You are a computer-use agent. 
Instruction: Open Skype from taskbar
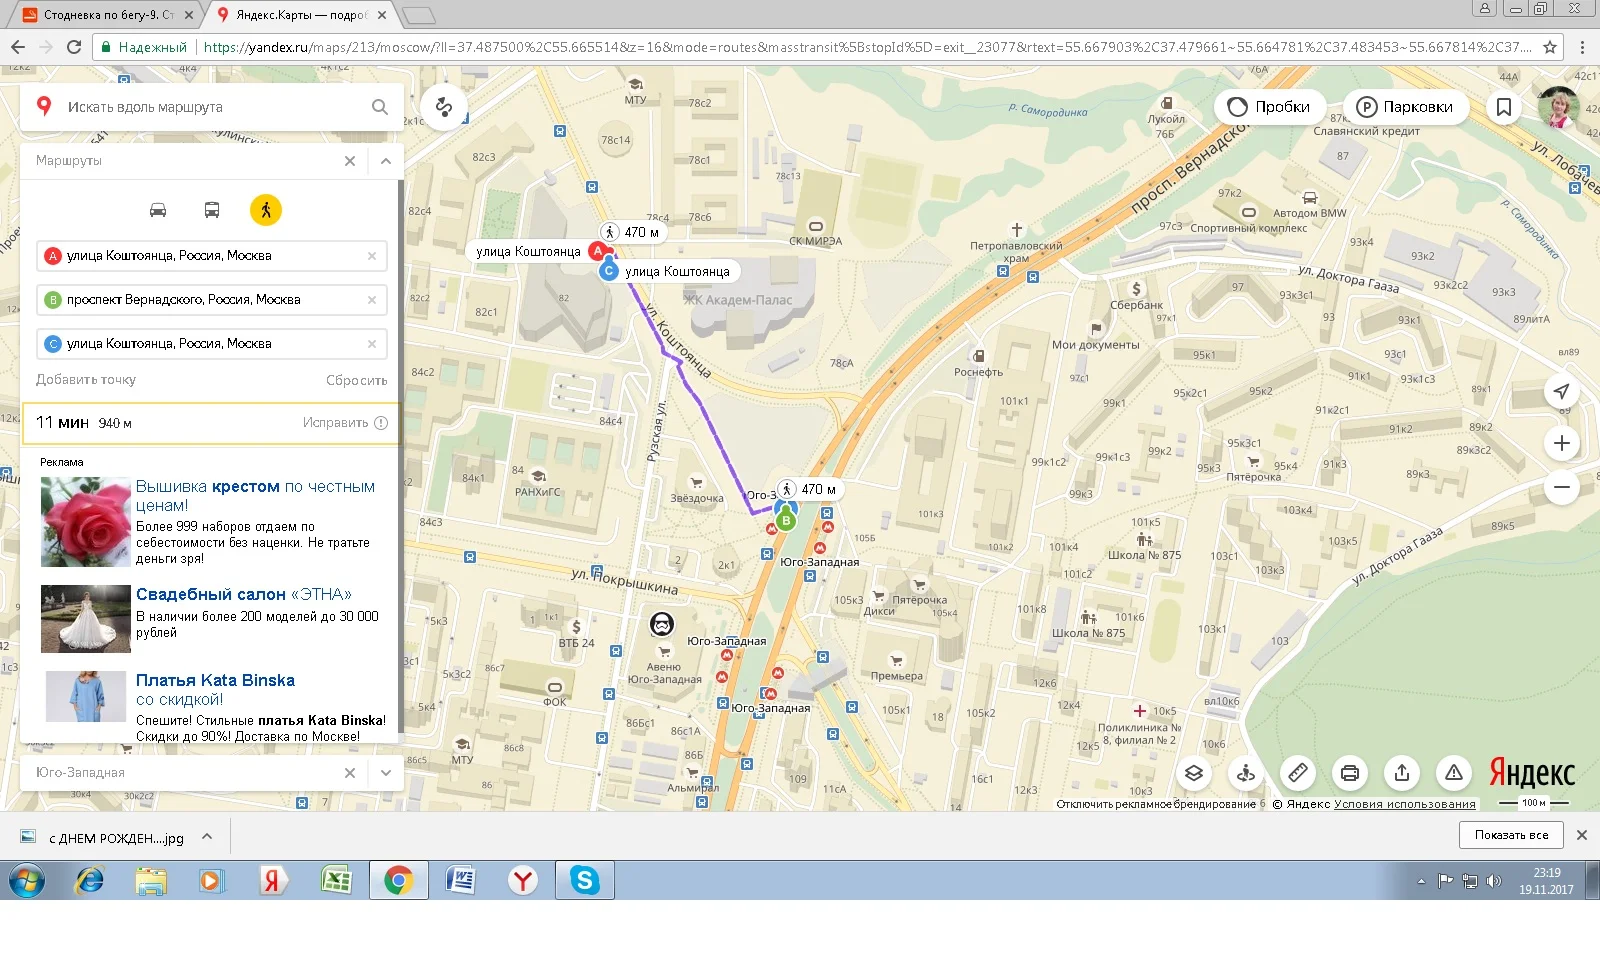pos(585,881)
